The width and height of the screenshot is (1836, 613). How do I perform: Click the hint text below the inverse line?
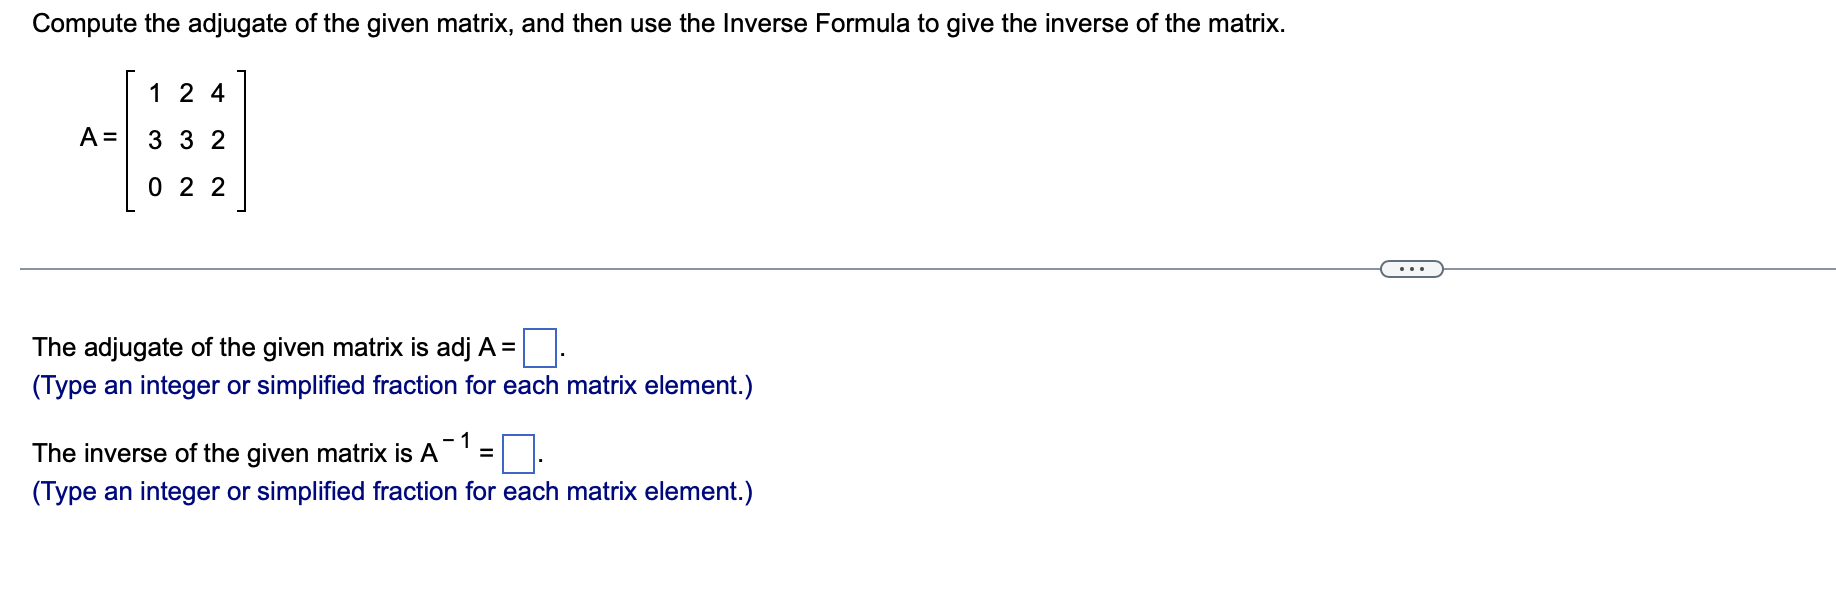(x=392, y=491)
